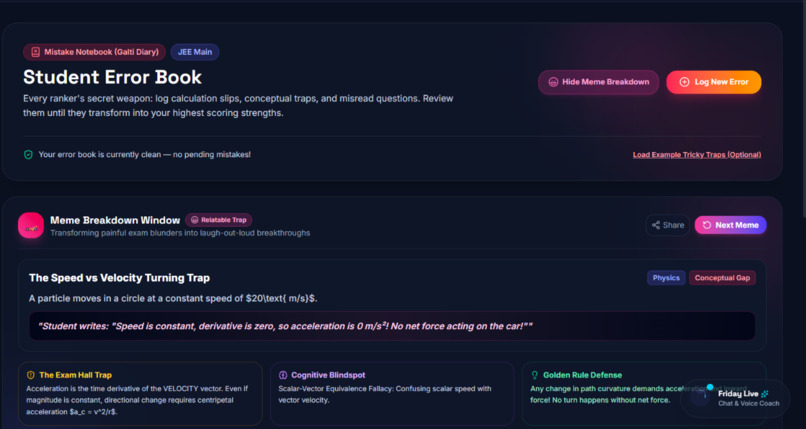The height and width of the screenshot is (429, 806).
Task: Click the Cognitive Blindspot icon
Action: [x=283, y=375]
